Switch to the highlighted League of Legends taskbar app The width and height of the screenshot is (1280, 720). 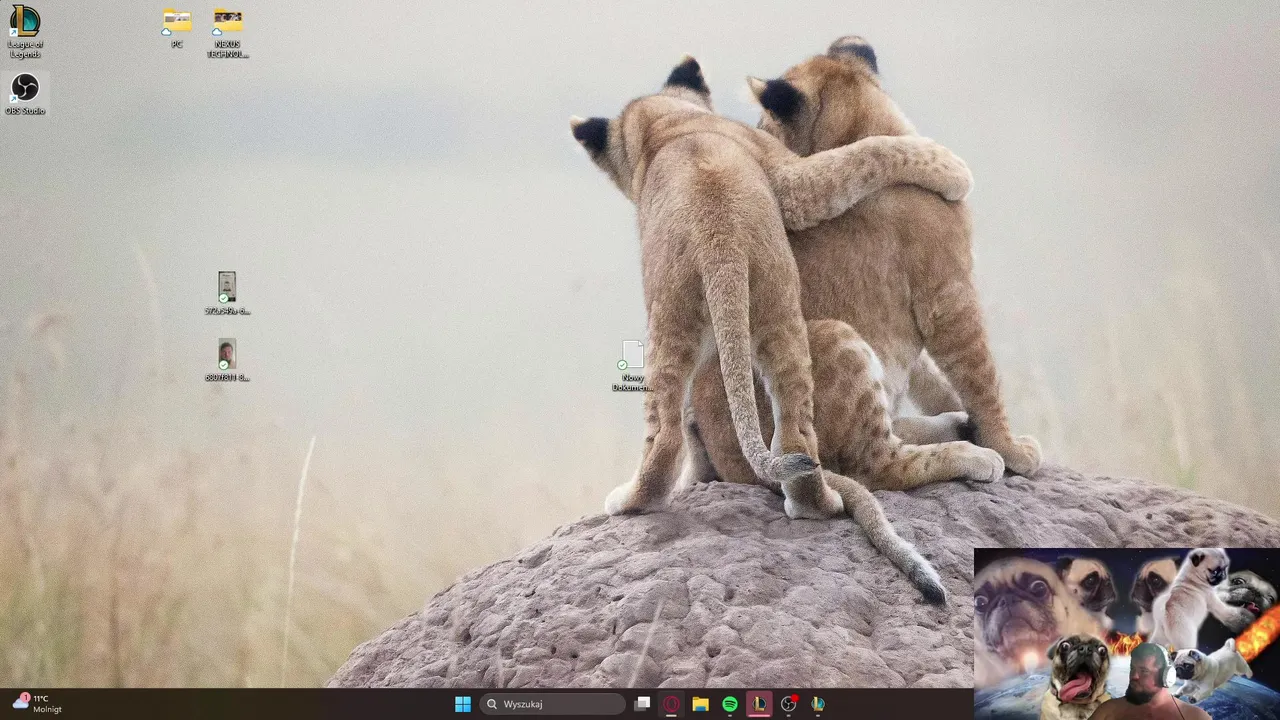[759, 704]
